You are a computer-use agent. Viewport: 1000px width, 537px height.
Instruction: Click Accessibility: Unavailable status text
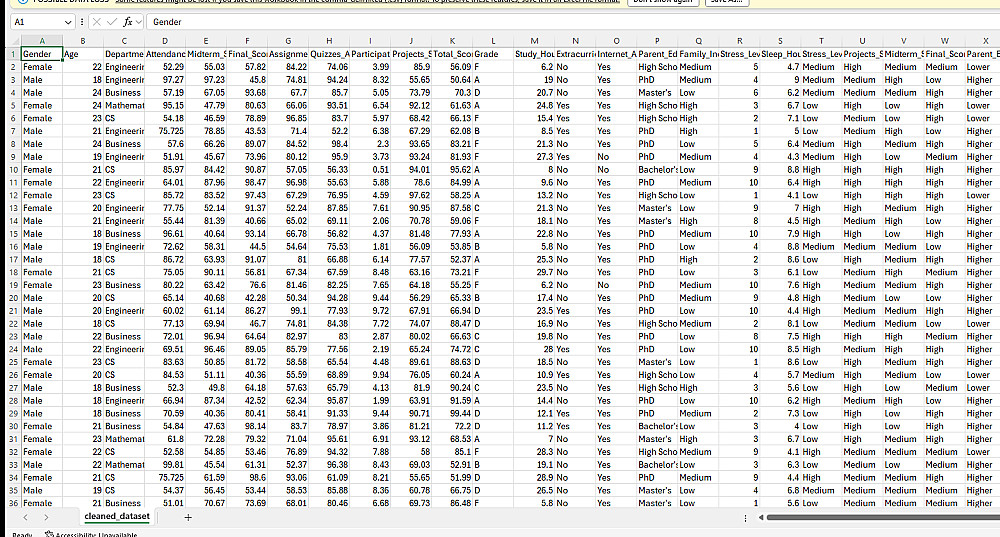96,534
